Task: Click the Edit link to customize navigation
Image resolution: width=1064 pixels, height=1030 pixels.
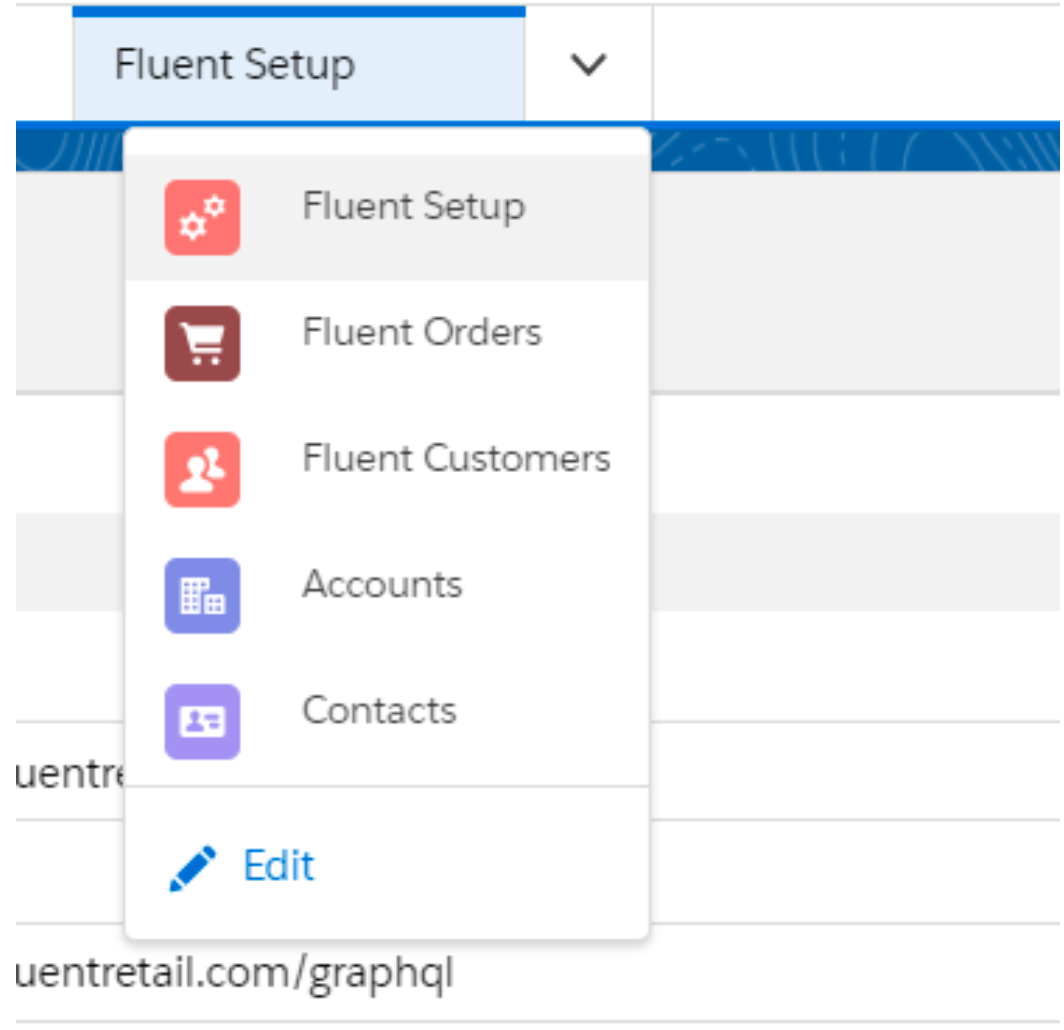Action: pos(279,866)
